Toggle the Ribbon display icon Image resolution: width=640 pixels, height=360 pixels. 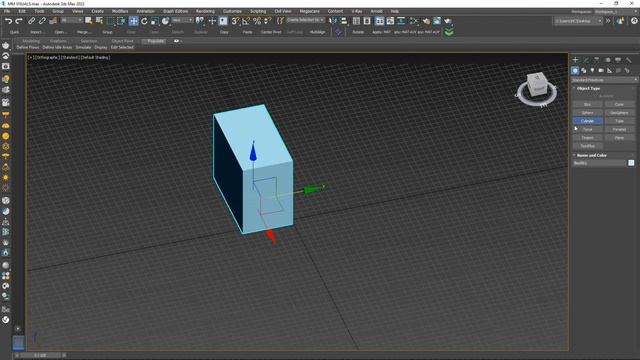pos(380,21)
